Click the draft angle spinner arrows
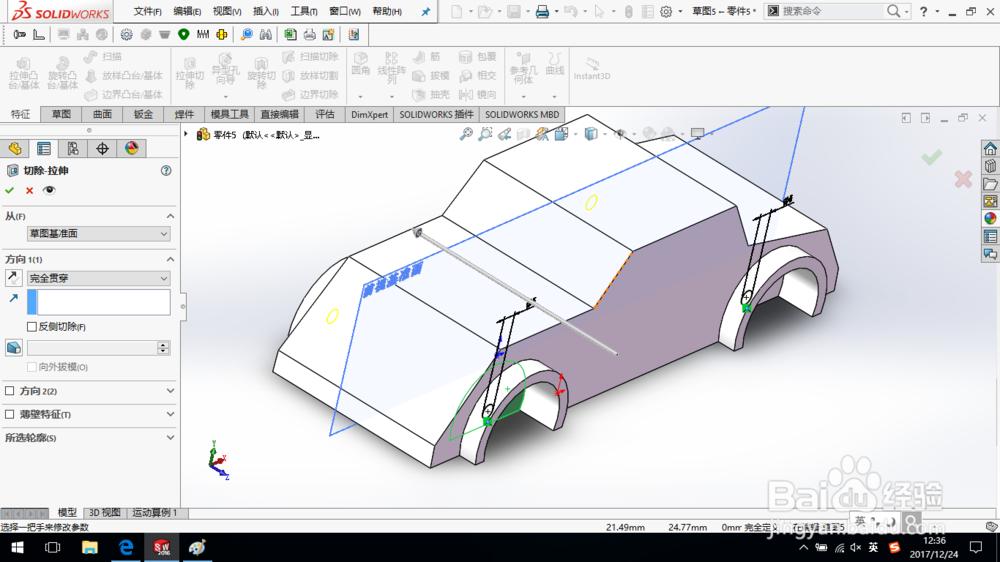 pos(163,348)
